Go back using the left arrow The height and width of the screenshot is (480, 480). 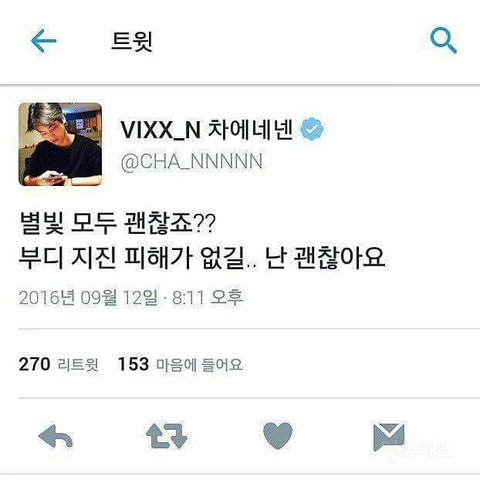pos(44,41)
